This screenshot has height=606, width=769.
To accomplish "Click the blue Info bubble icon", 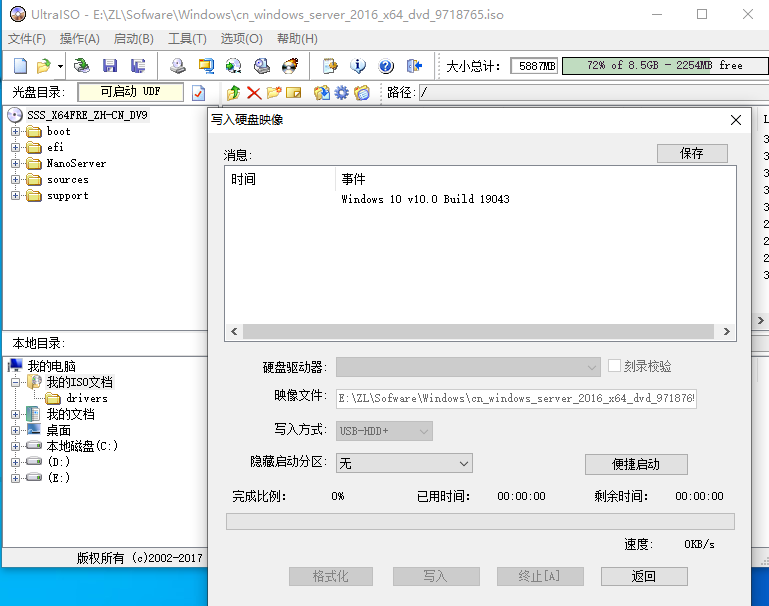I will [358, 66].
